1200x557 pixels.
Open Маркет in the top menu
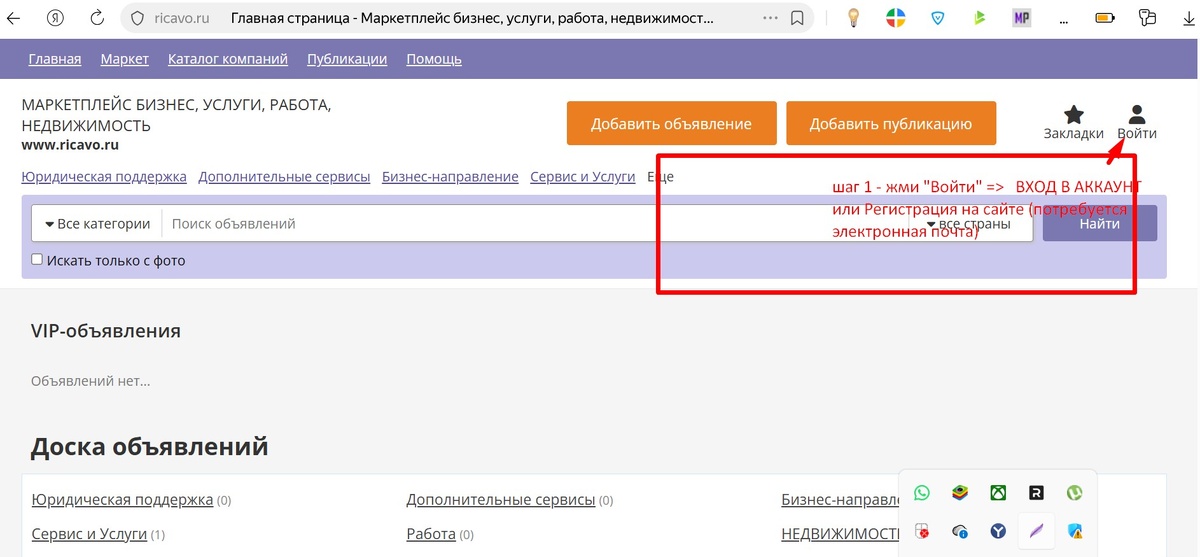[125, 59]
